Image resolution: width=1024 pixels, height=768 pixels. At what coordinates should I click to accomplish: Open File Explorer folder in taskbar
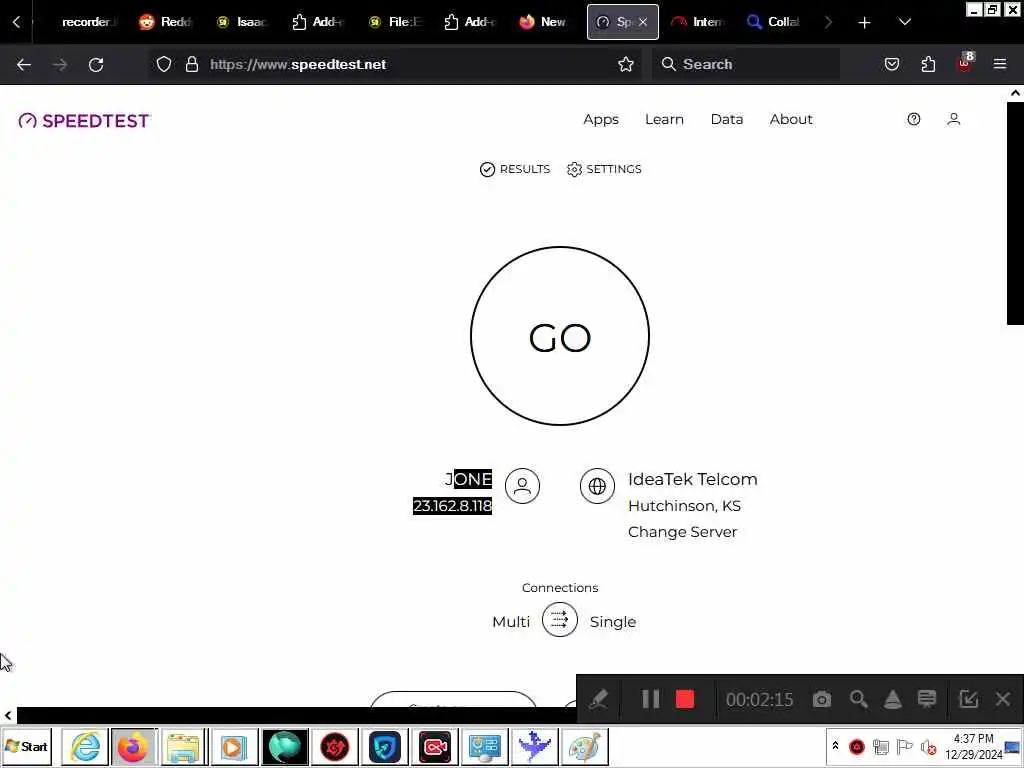coord(184,746)
